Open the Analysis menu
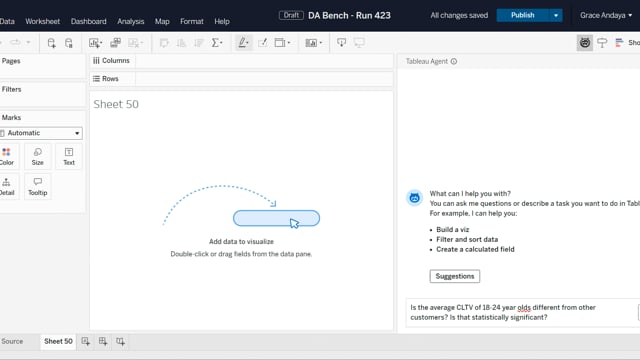Image resolution: width=640 pixels, height=360 pixels. pos(131,21)
